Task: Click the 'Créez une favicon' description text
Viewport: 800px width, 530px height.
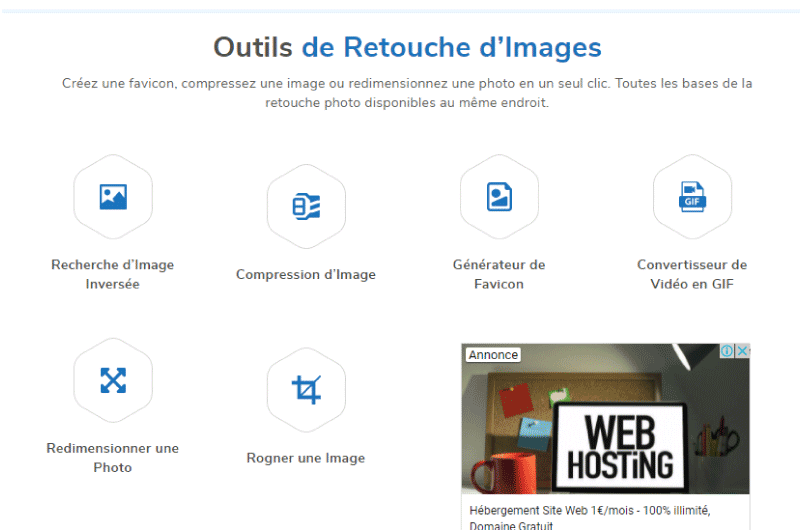Action: (x=407, y=93)
